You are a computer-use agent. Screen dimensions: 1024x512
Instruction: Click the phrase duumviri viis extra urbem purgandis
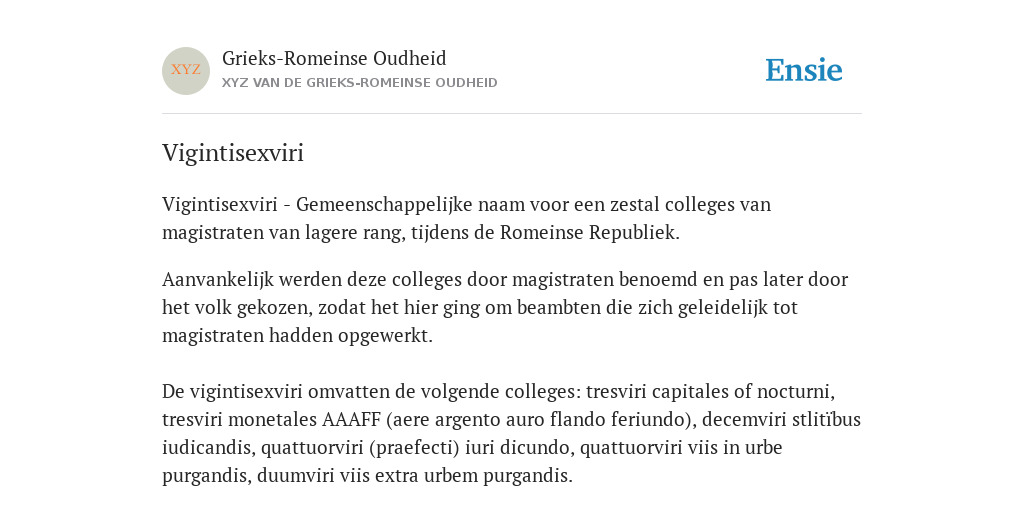[415, 475]
